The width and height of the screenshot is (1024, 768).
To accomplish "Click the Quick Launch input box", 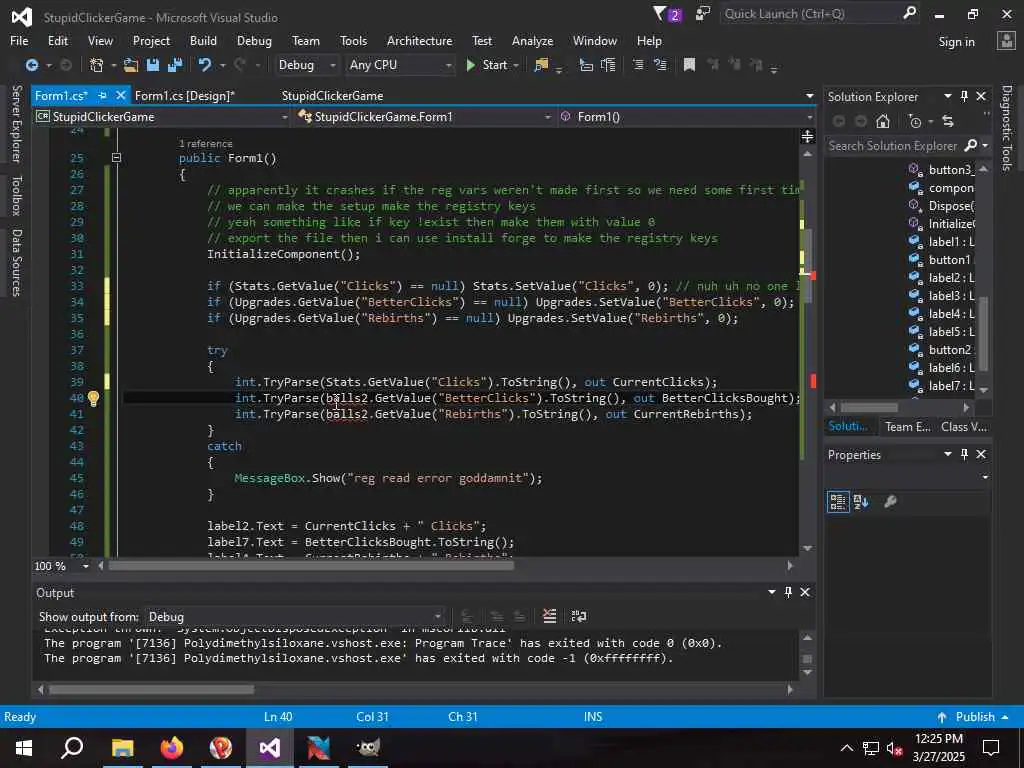I will point(810,14).
